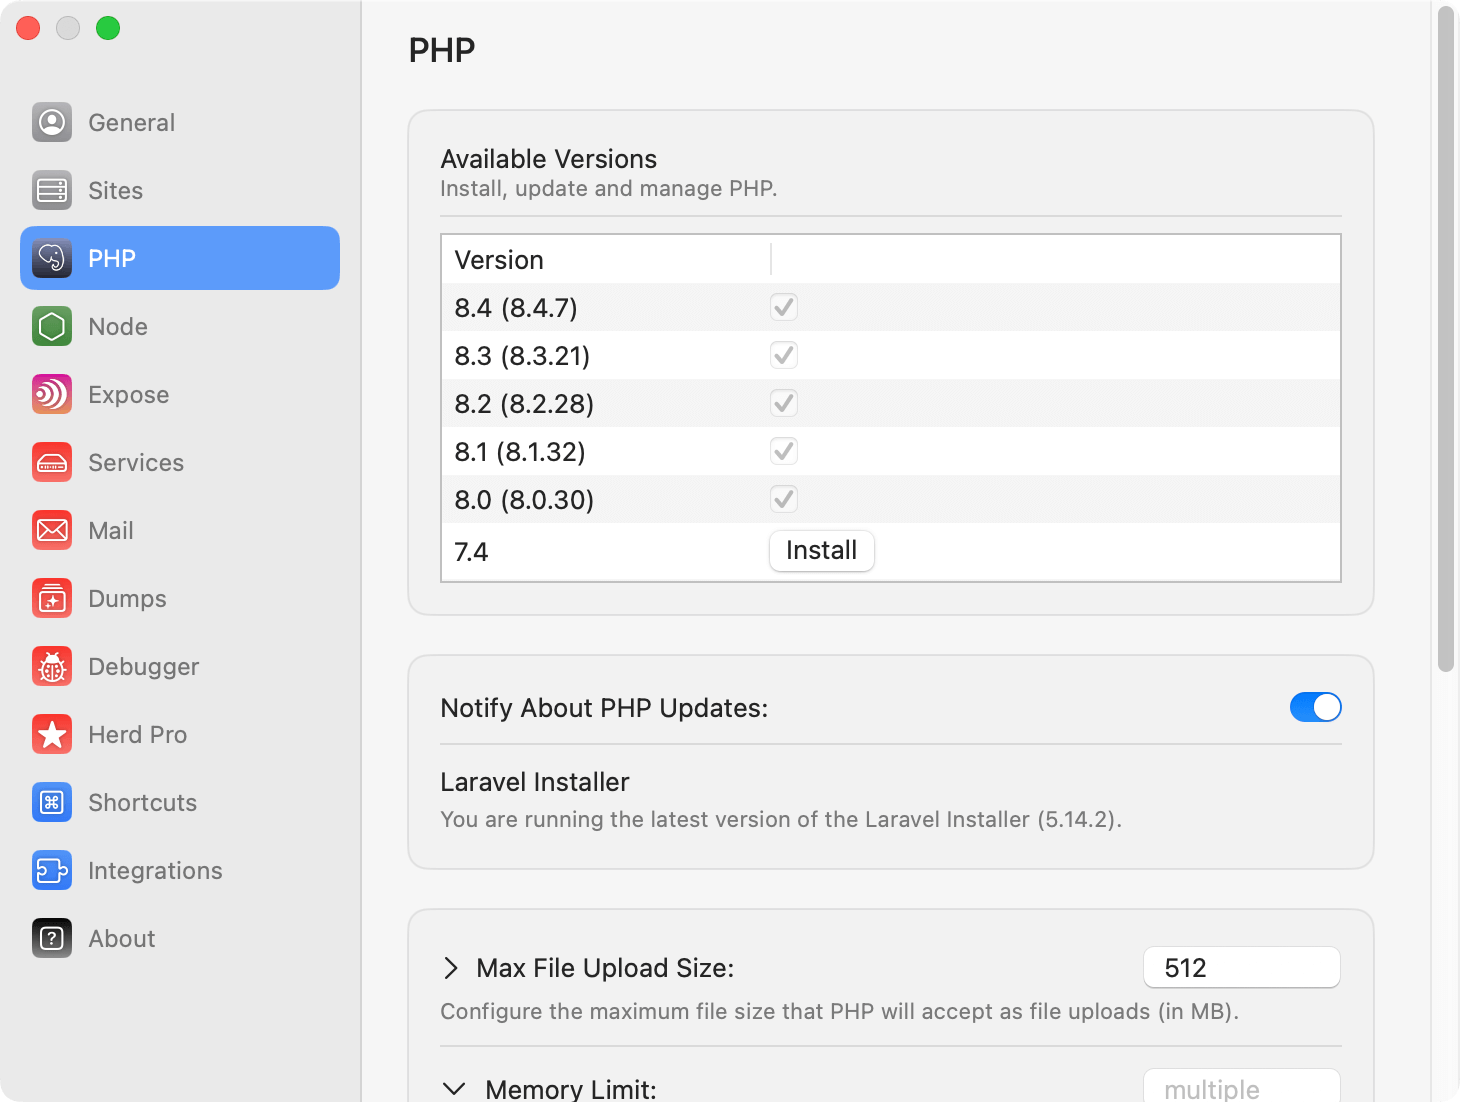
Task: Open the Debugger bug icon
Action: (x=51, y=666)
